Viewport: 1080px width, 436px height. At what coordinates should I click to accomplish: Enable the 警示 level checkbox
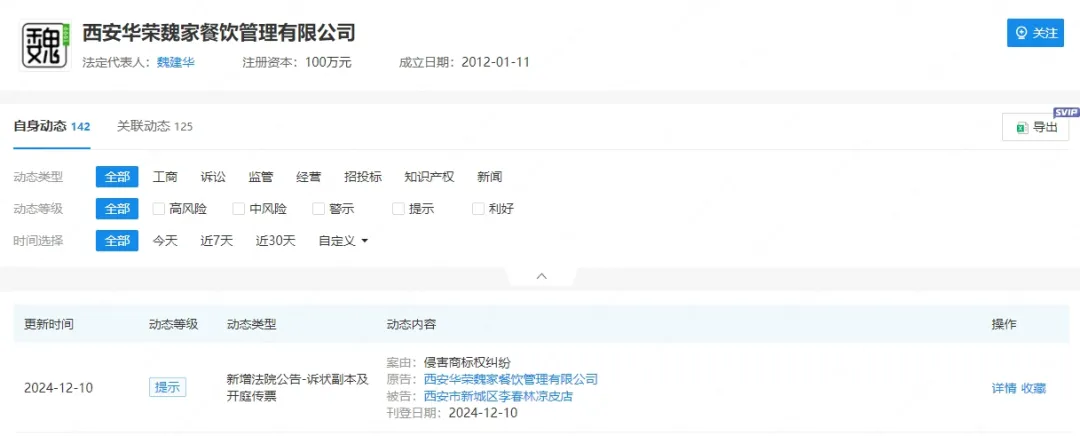click(319, 209)
